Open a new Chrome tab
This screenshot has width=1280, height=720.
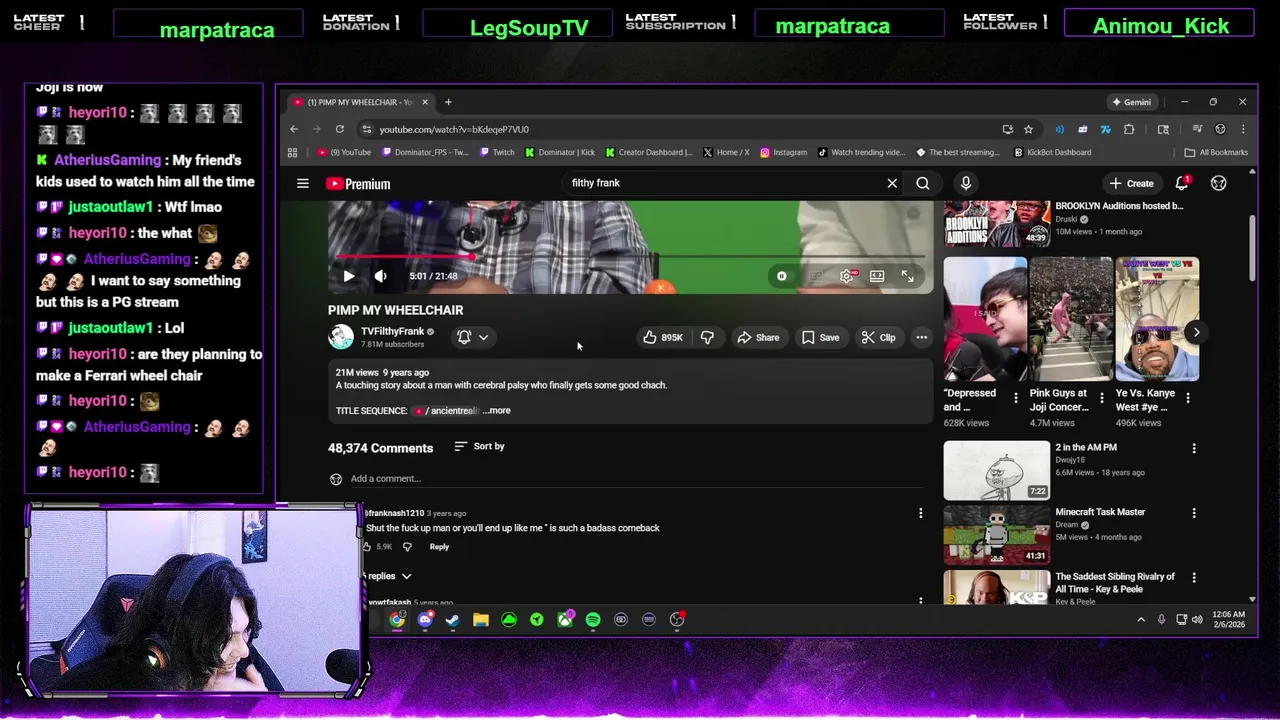pos(448,102)
